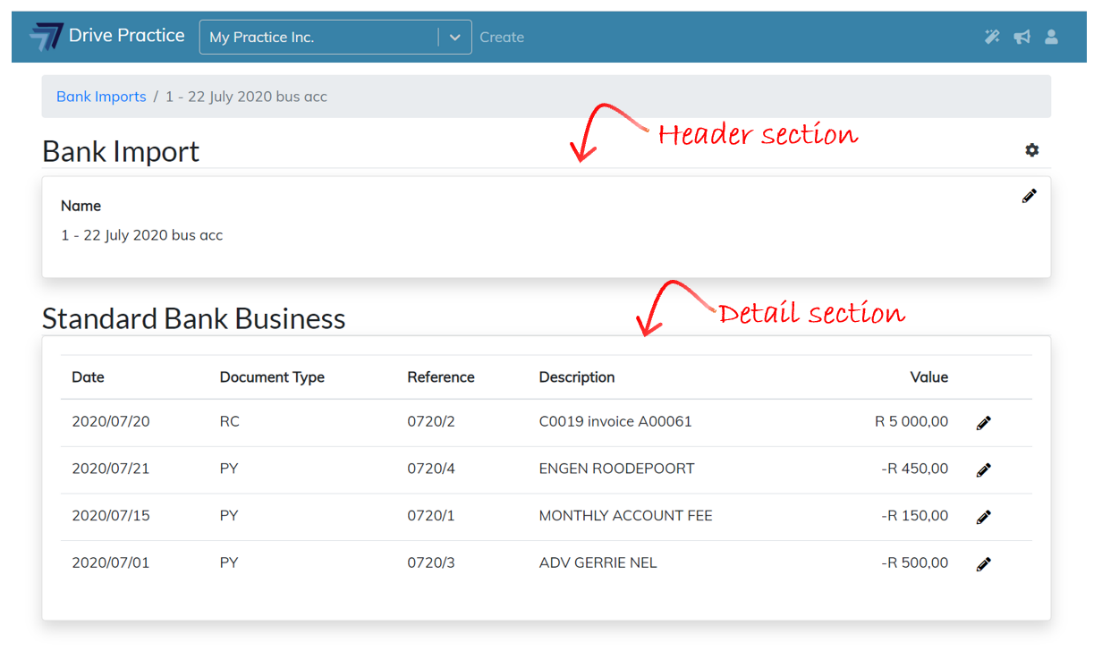Image resolution: width=1102 pixels, height=651 pixels.
Task: Click the Standard Bank Business heading
Action: tap(193, 318)
